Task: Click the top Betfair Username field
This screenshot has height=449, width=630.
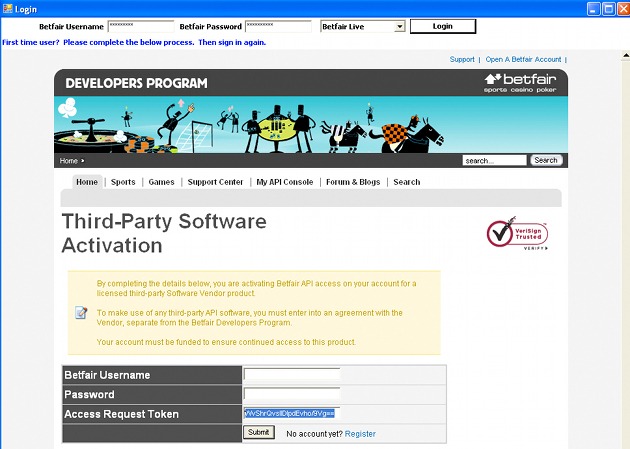Action: pos(141,27)
